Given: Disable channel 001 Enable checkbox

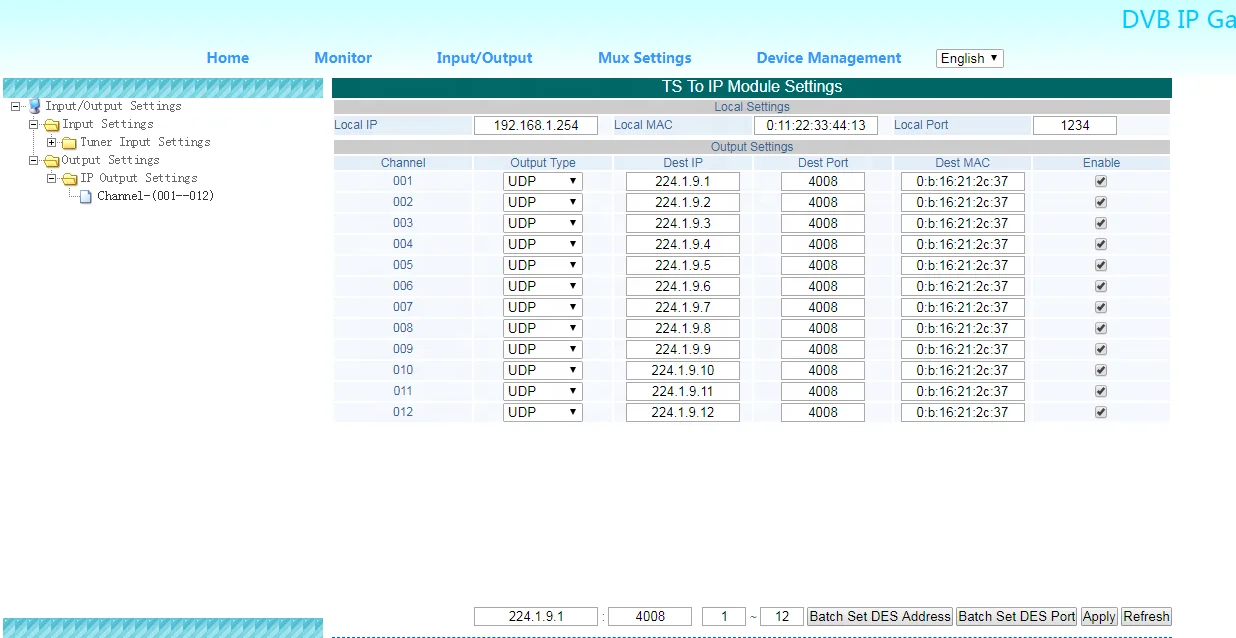Looking at the screenshot, I should pos(1101,181).
